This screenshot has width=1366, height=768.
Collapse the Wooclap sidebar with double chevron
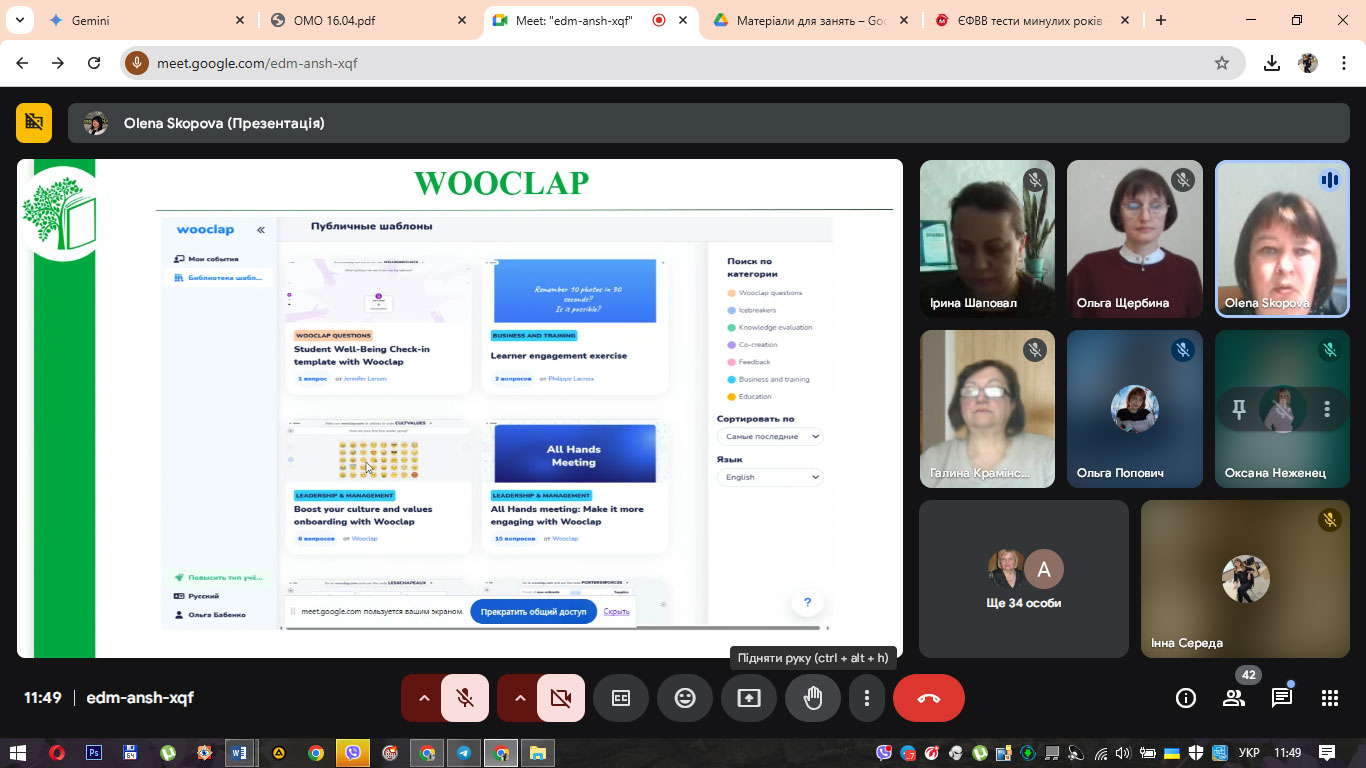pos(261,230)
